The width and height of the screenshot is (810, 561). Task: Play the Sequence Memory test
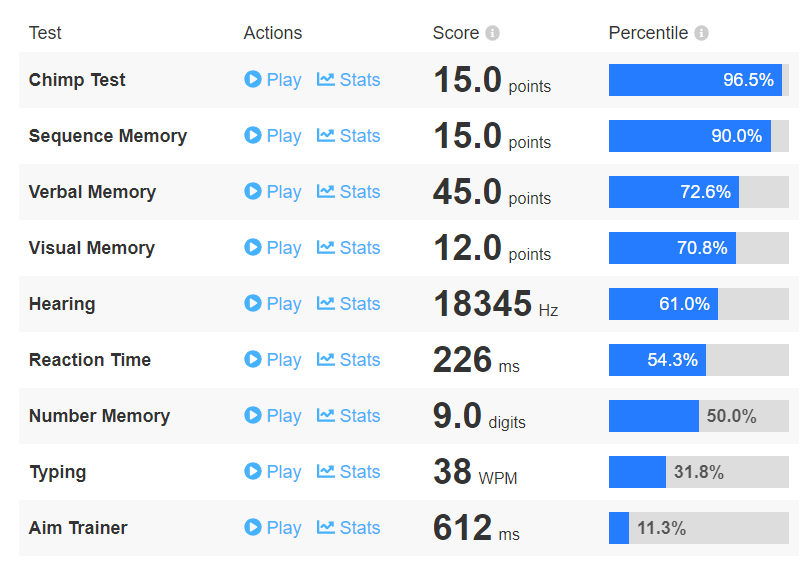coord(273,136)
